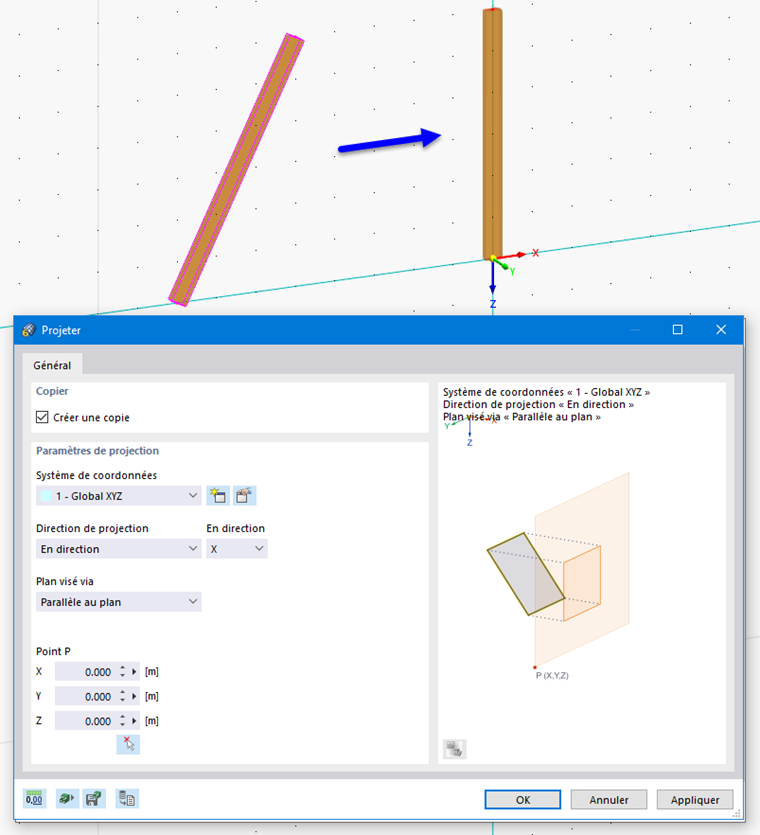760x835 pixels.
Task: Open the arrow menu beside Point P X field
Action: 135,672
